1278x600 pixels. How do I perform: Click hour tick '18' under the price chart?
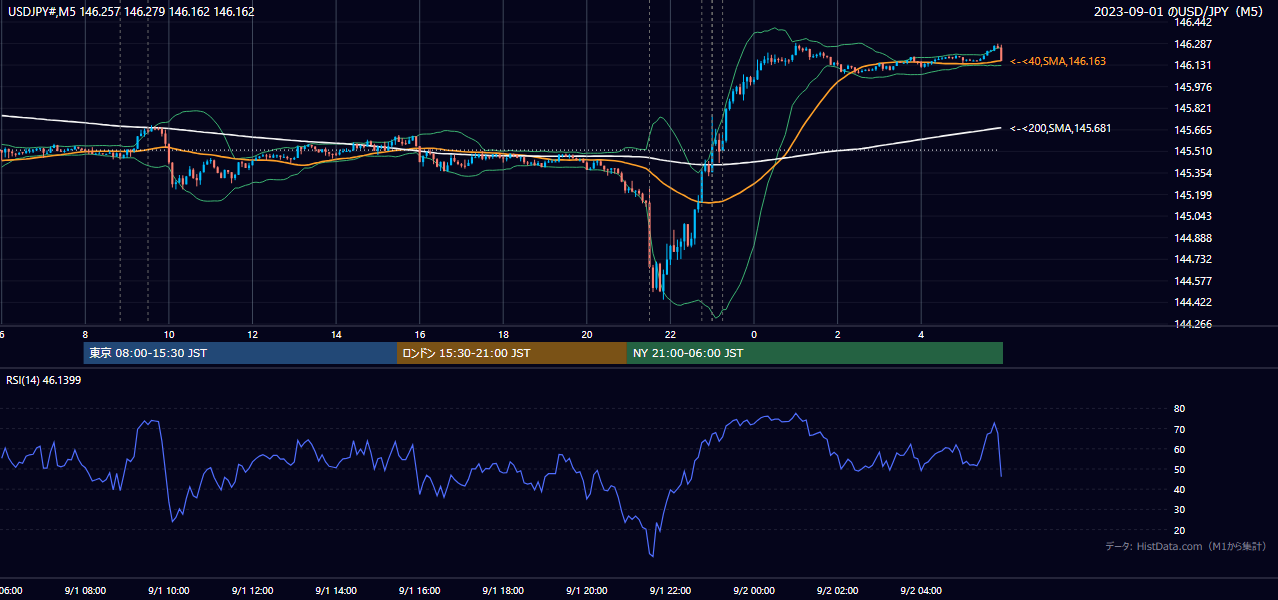click(x=504, y=335)
